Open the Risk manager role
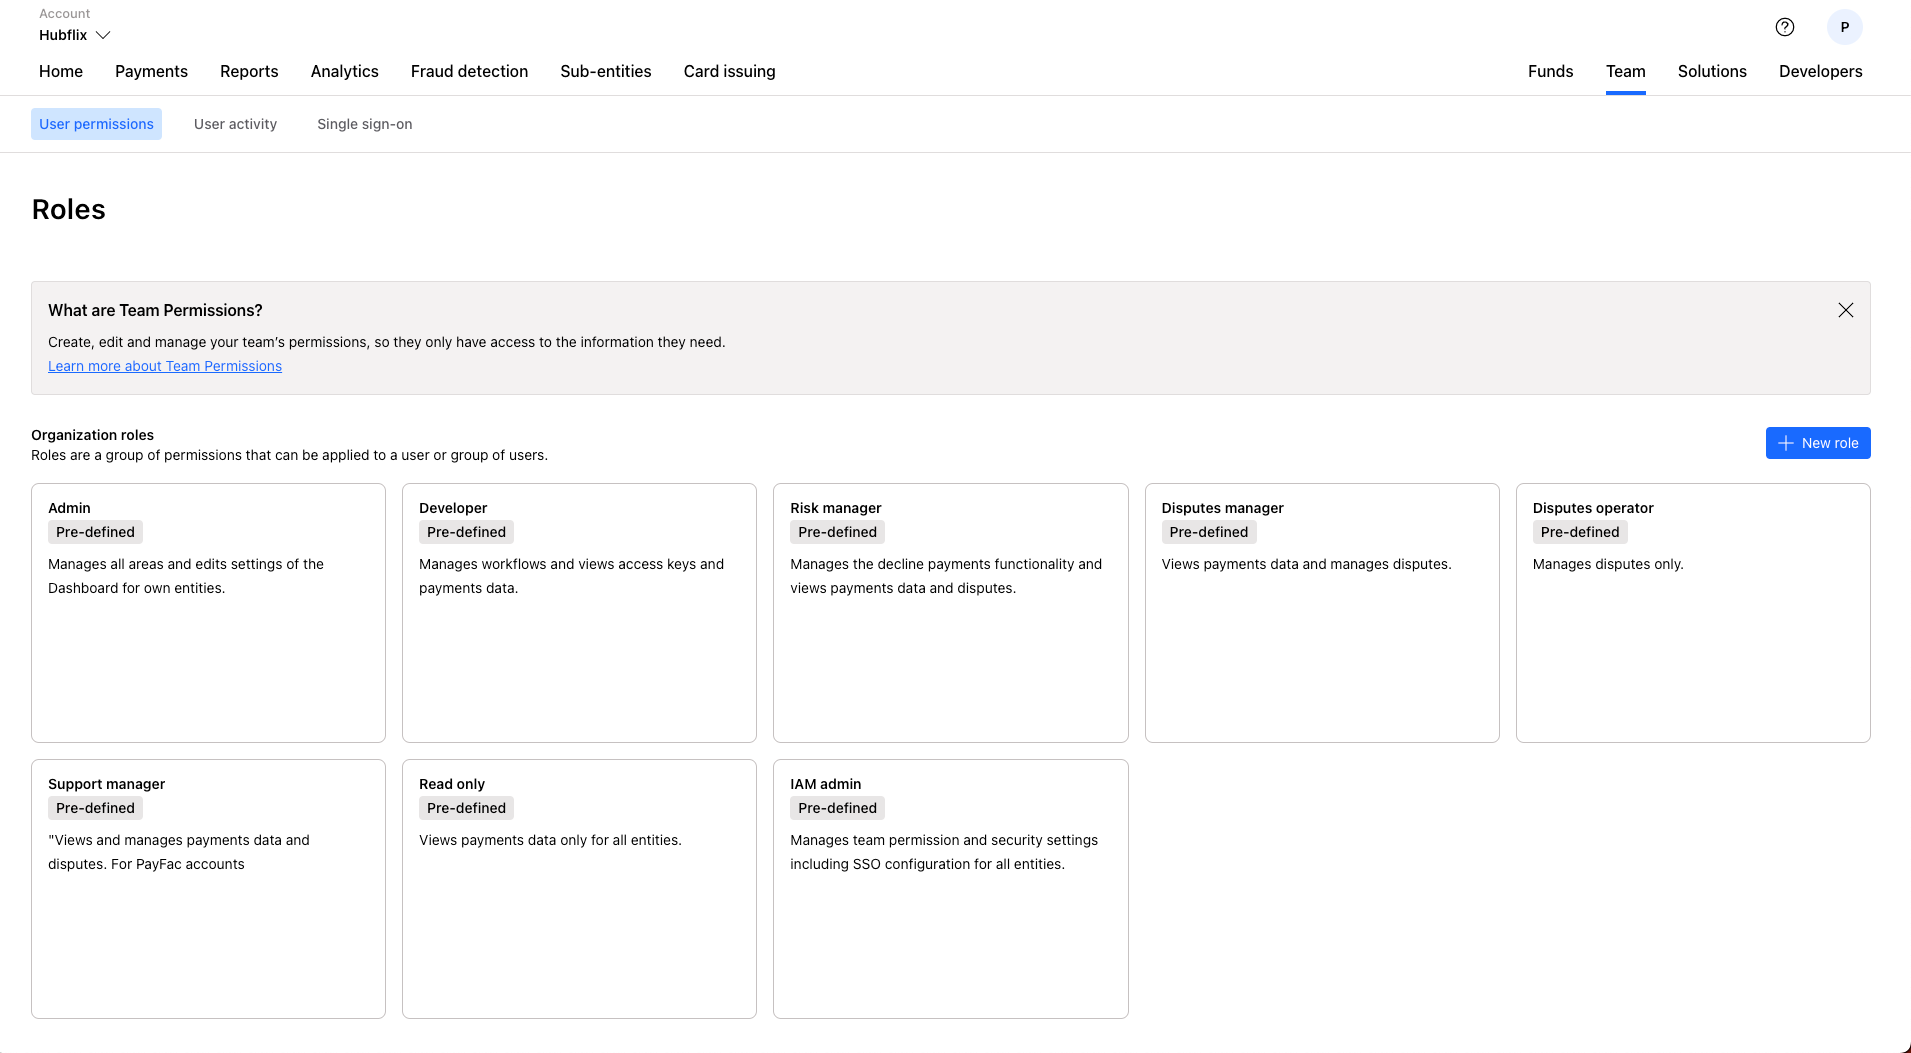1911x1053 pixels. (x=950, y=612)
